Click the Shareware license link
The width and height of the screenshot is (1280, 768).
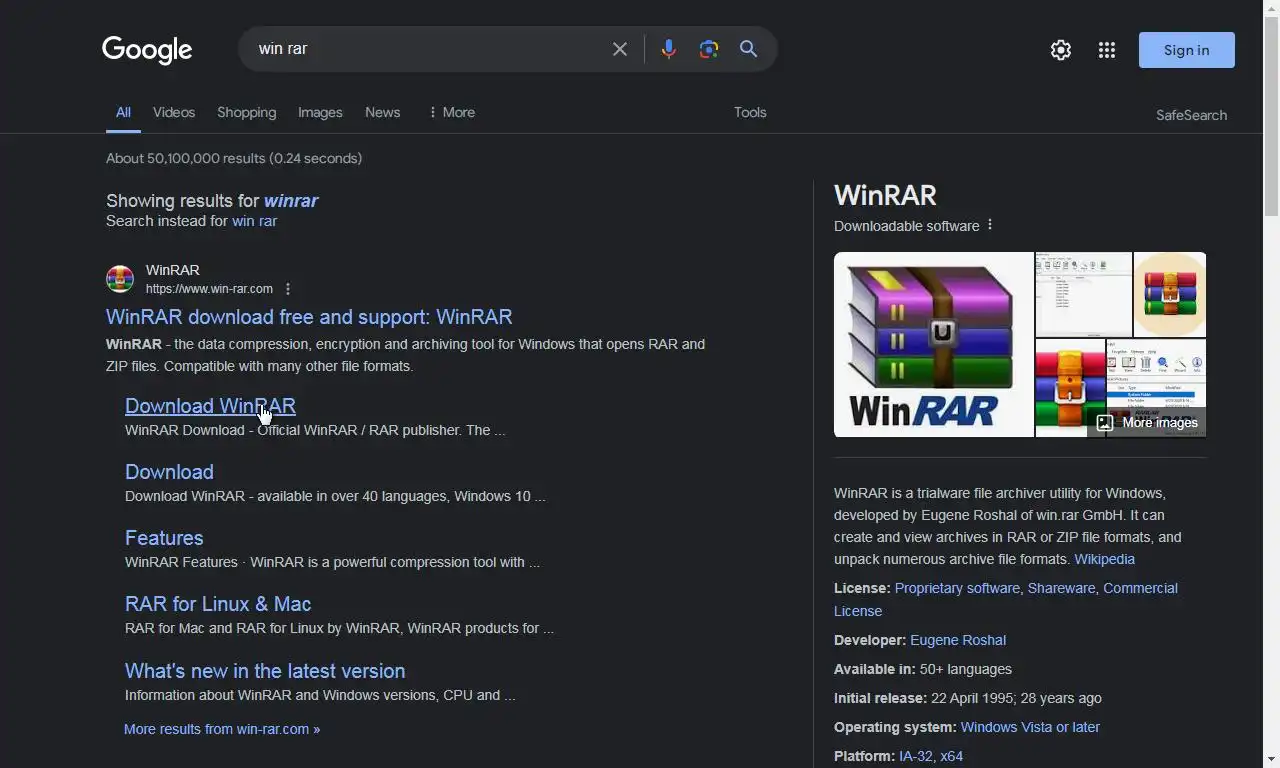point(1061,588)
